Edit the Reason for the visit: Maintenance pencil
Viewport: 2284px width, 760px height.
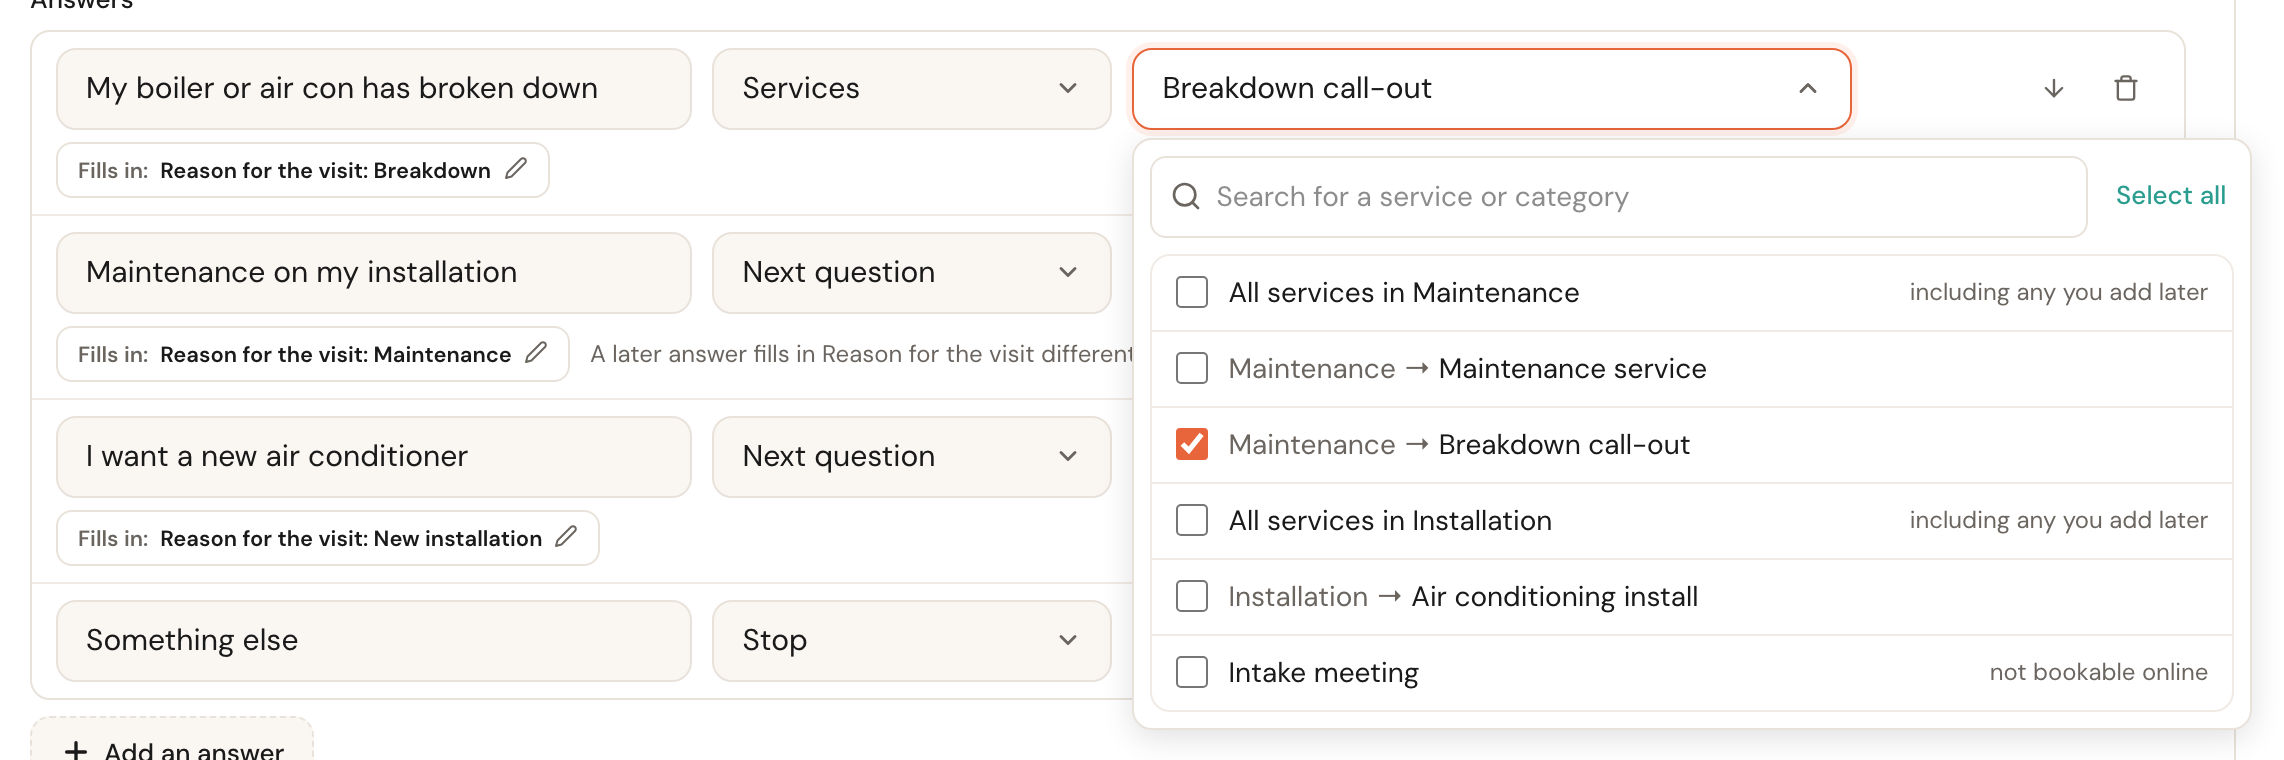pyautogui.click(x=536, y=353)
